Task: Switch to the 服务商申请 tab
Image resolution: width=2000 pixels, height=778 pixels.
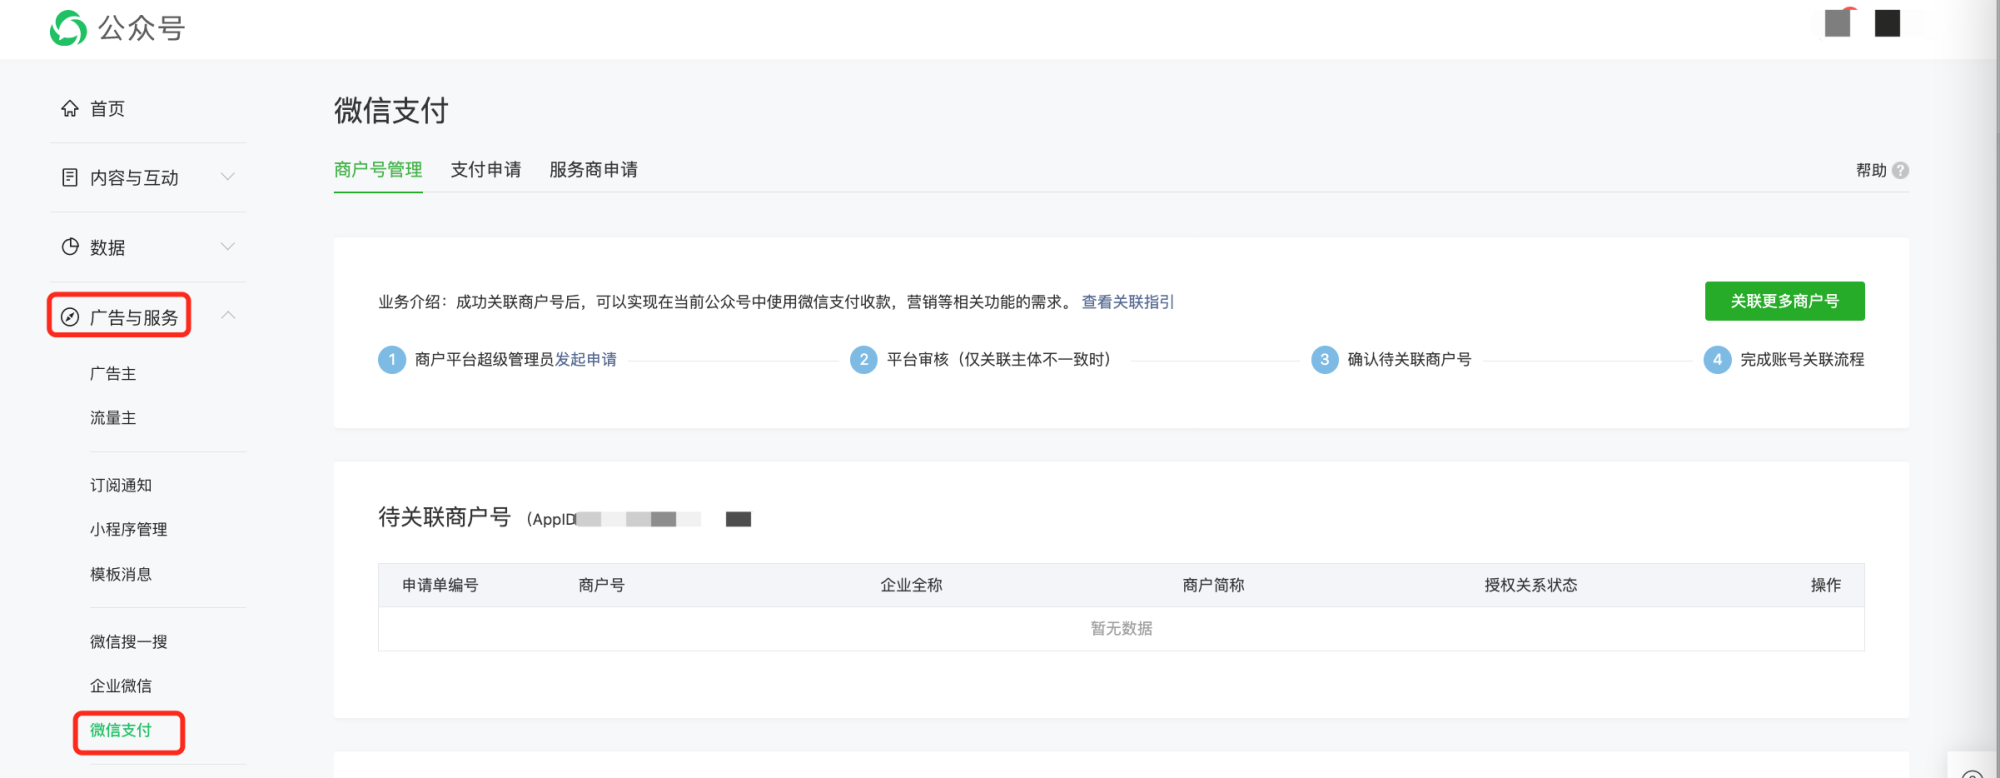Action: pyautogui.click(x=594, y=169)
